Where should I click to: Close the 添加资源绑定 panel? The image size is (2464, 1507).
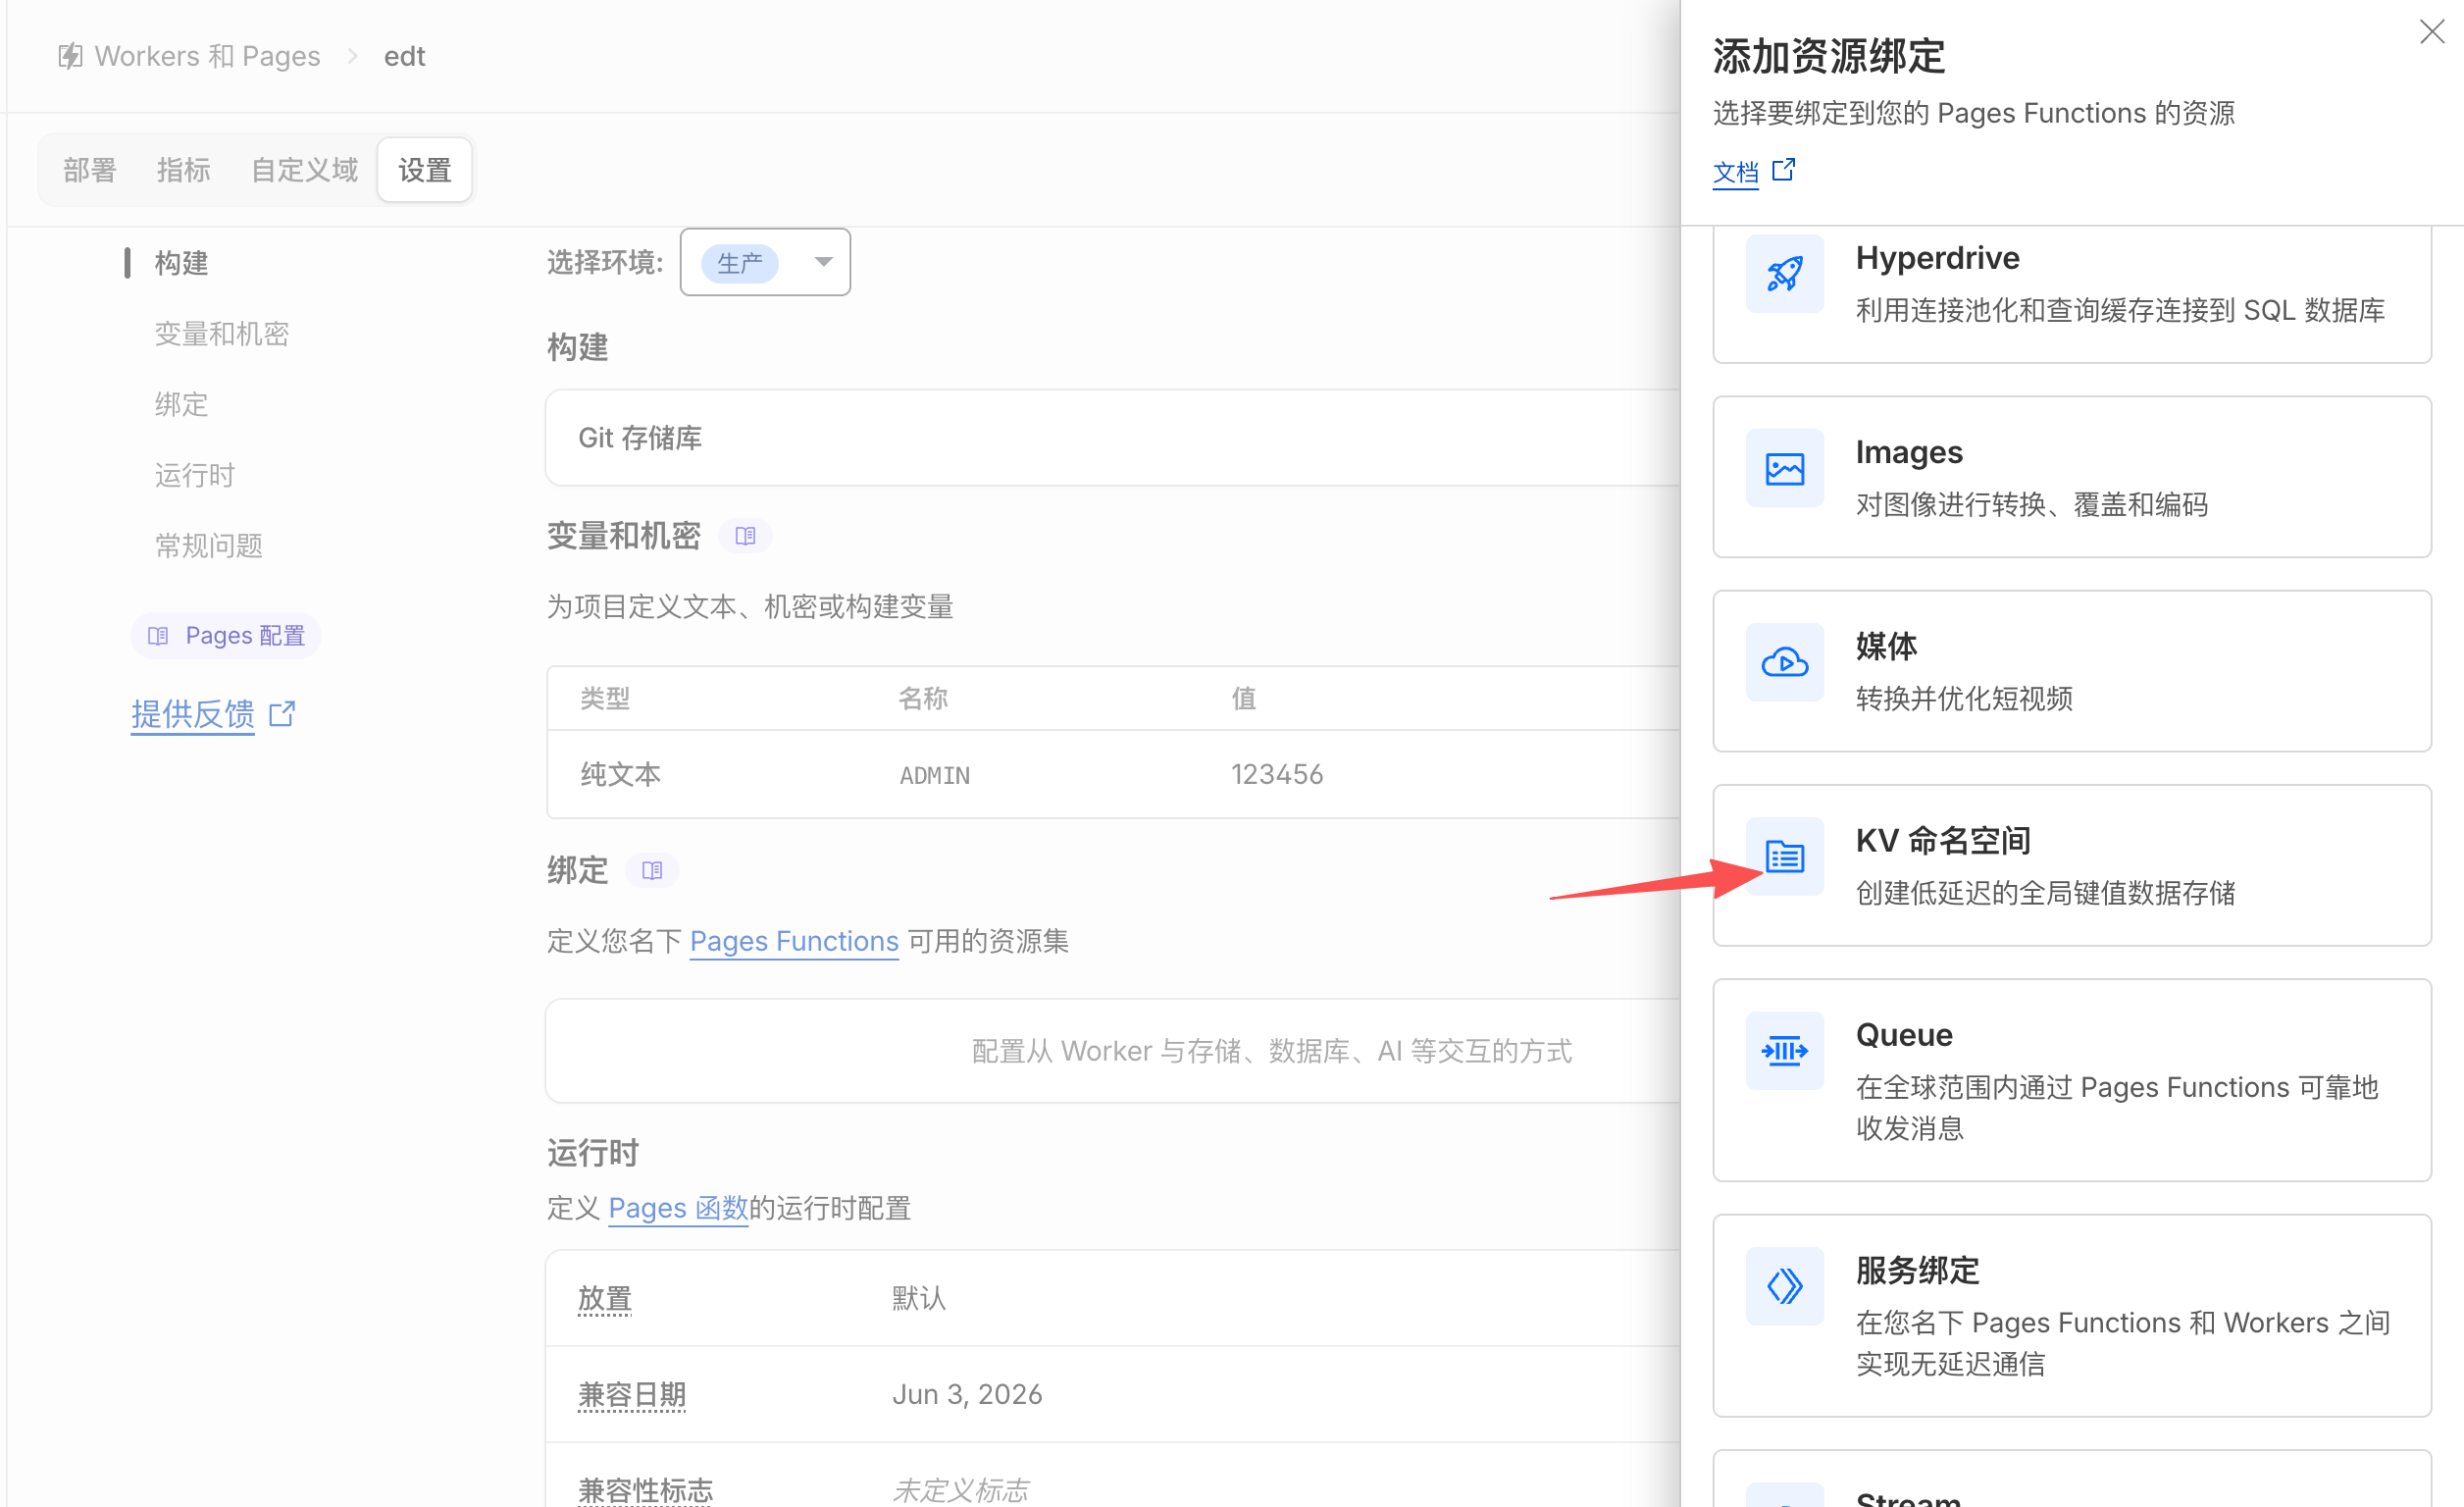point(2432,32)
